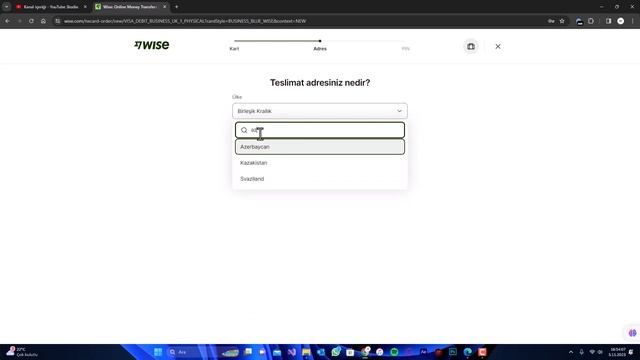Go back to the Kart step
640x360 pixels.
[x=234, y=49]
